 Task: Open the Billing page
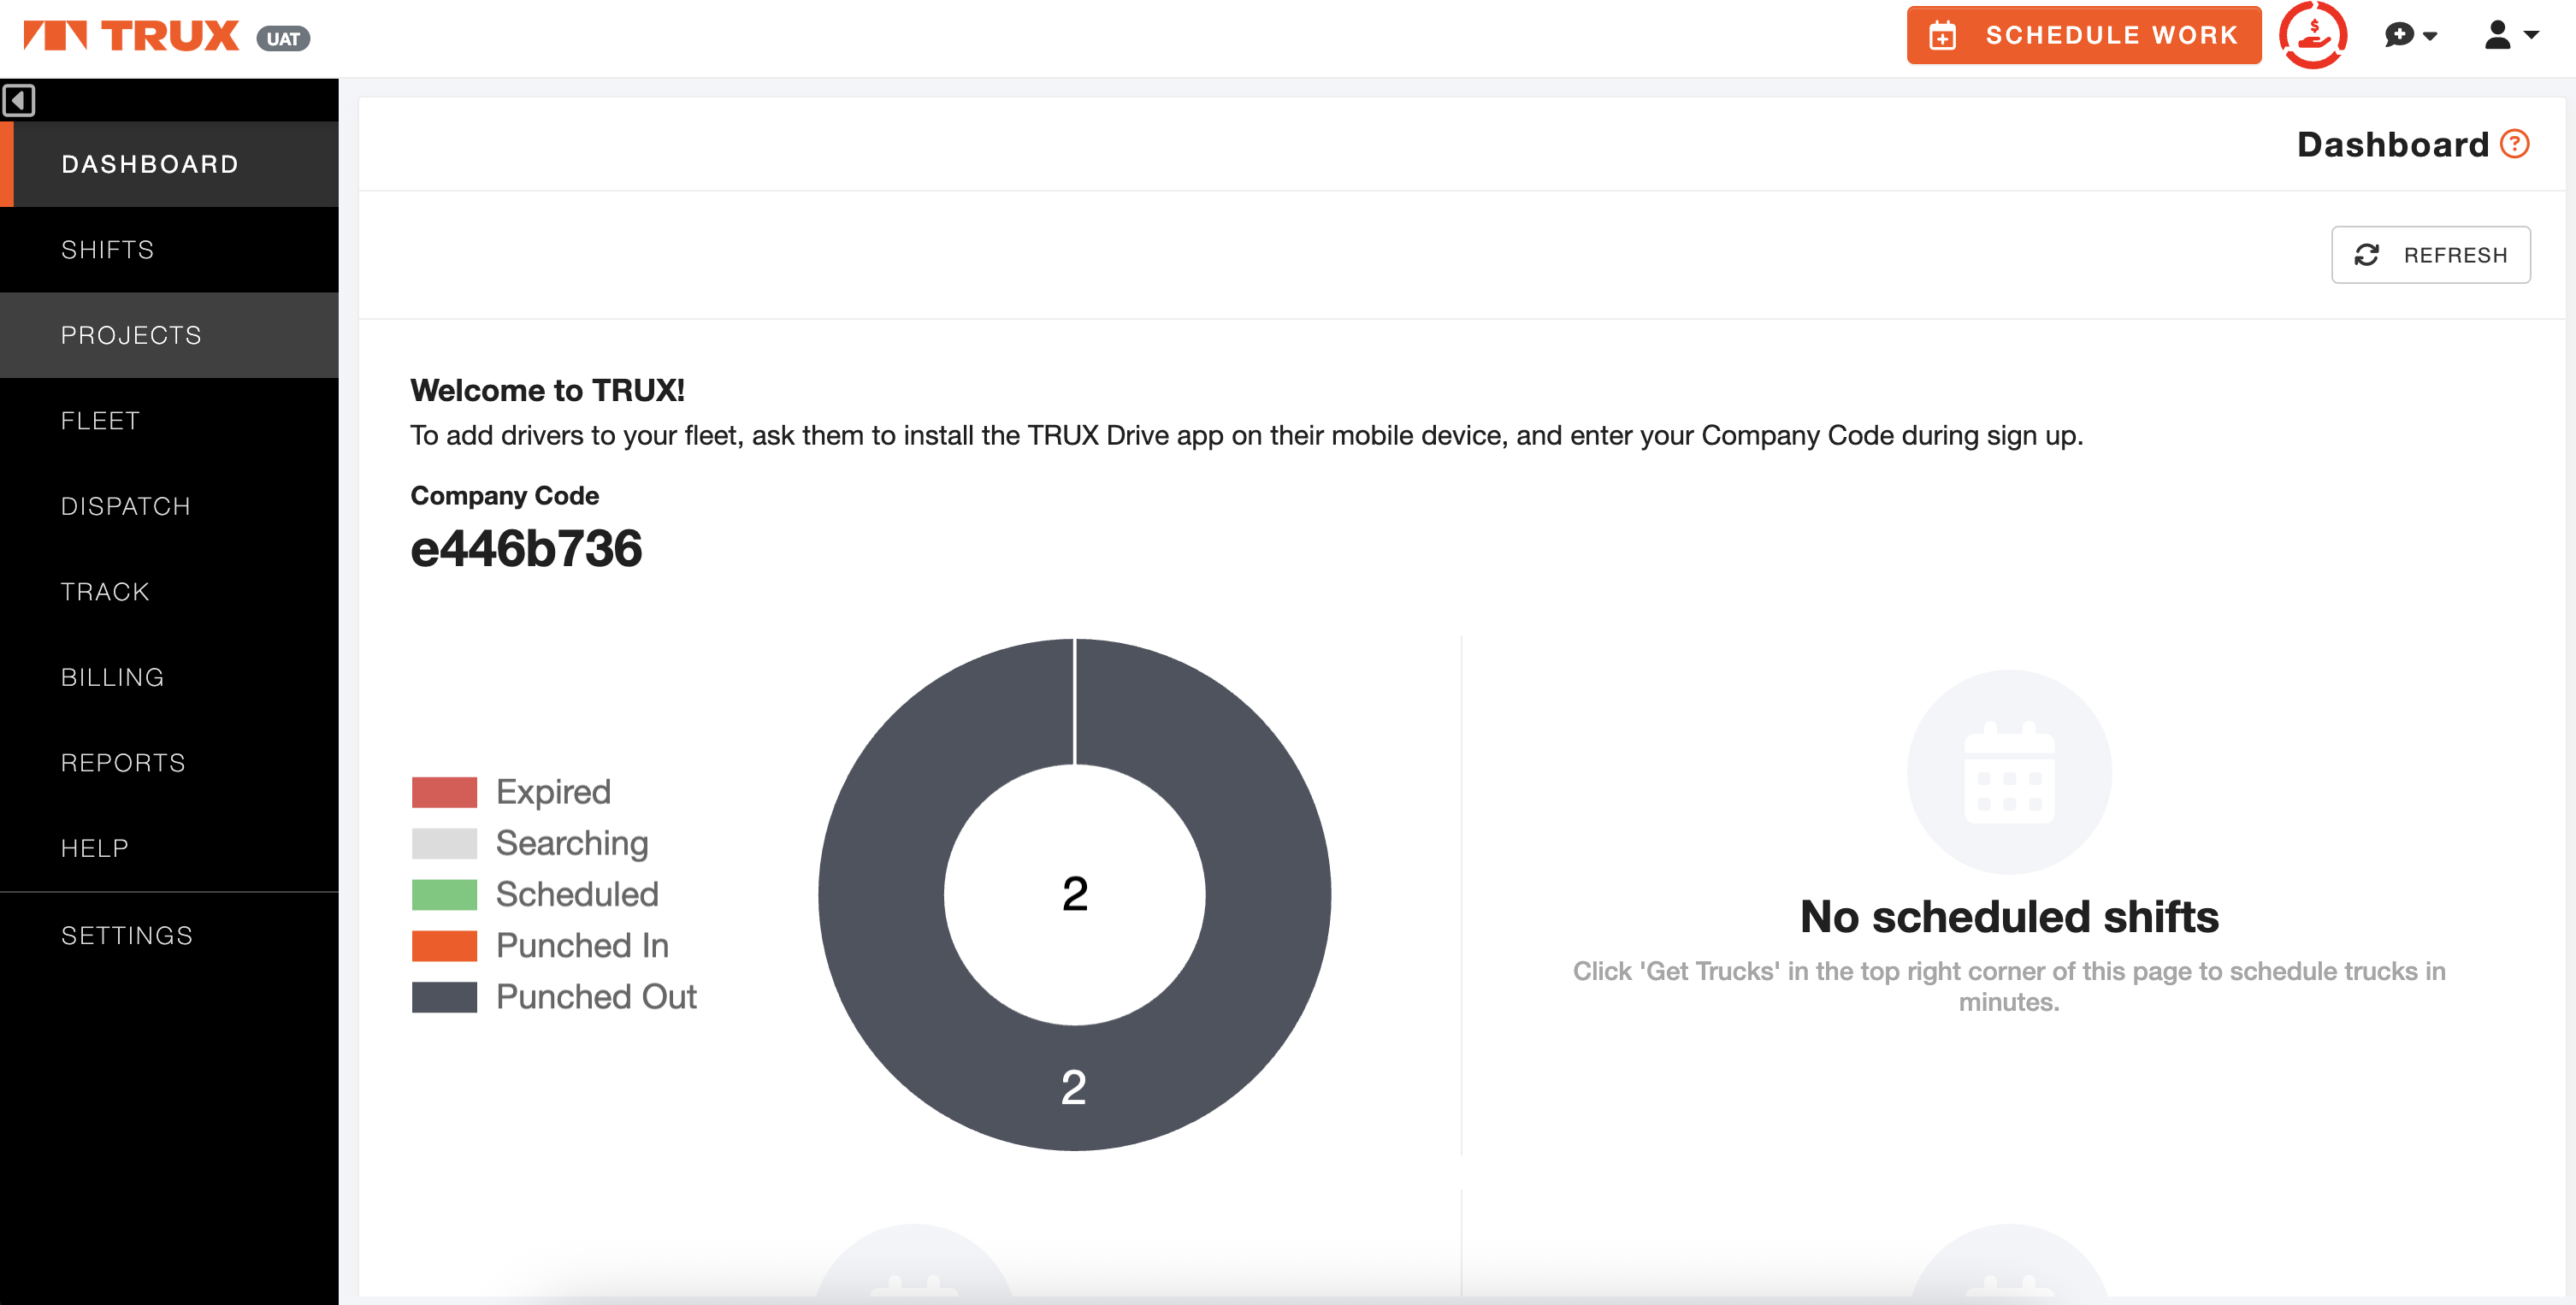click(x=112, y=677)
